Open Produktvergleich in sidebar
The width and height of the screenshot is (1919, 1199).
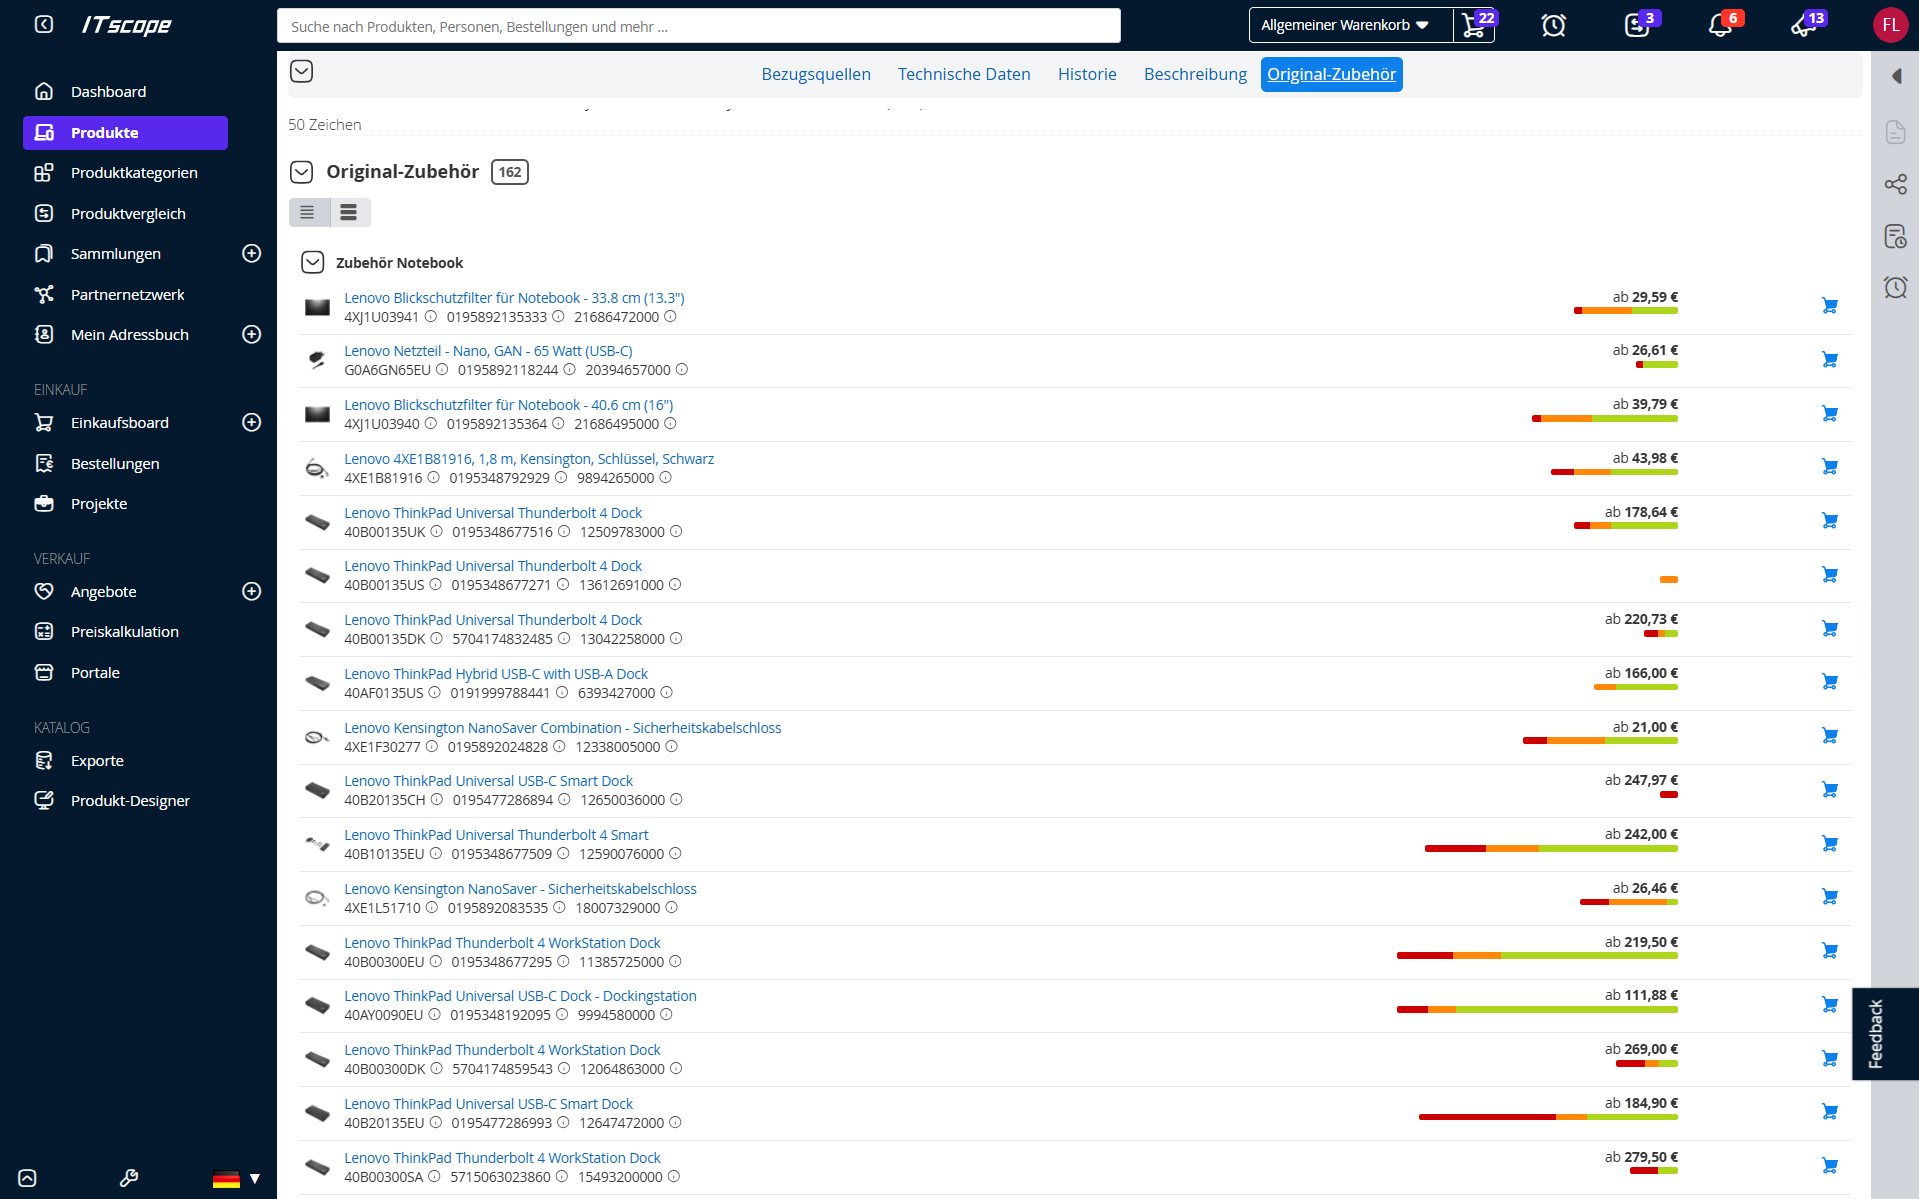(x=128, y=214)
